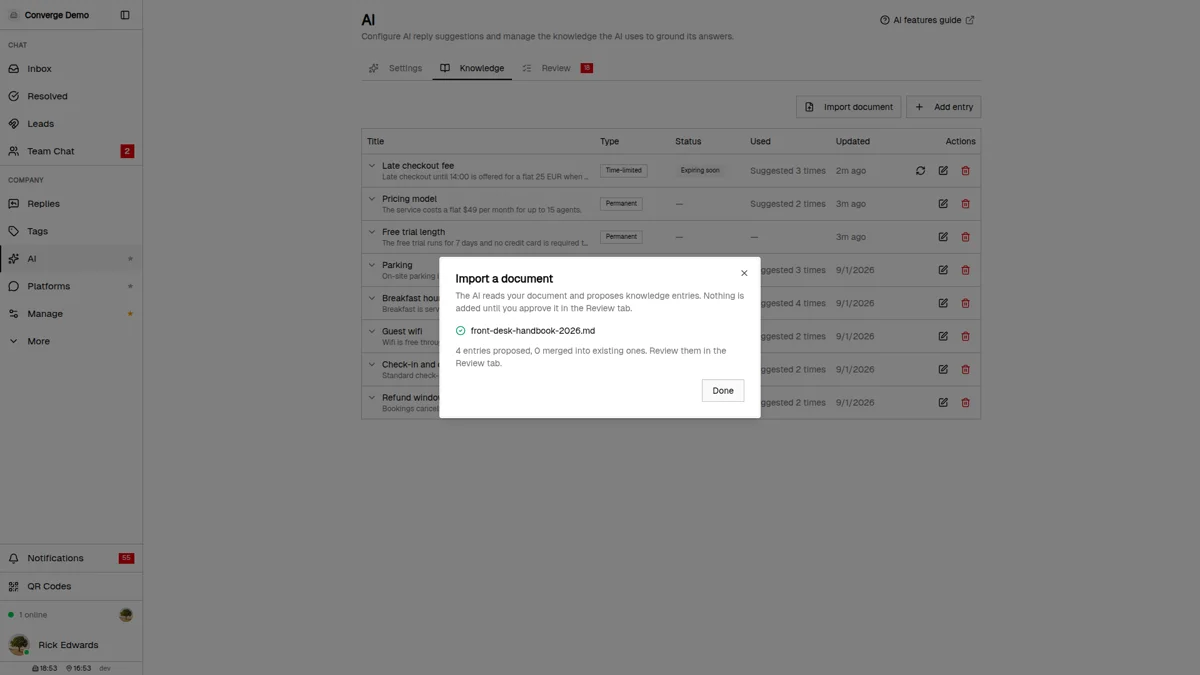
Task: Expand Check-in row chevron
Action: coord(372,364)
